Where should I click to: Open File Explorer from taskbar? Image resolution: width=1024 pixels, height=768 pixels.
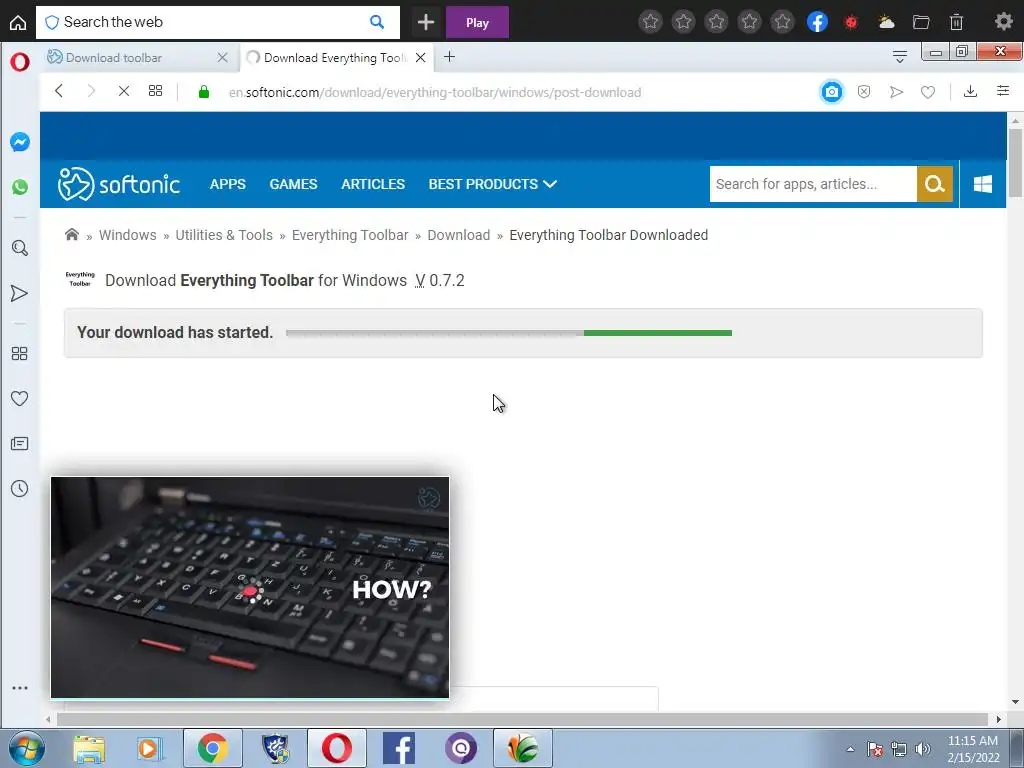click(x=89, y=748)
